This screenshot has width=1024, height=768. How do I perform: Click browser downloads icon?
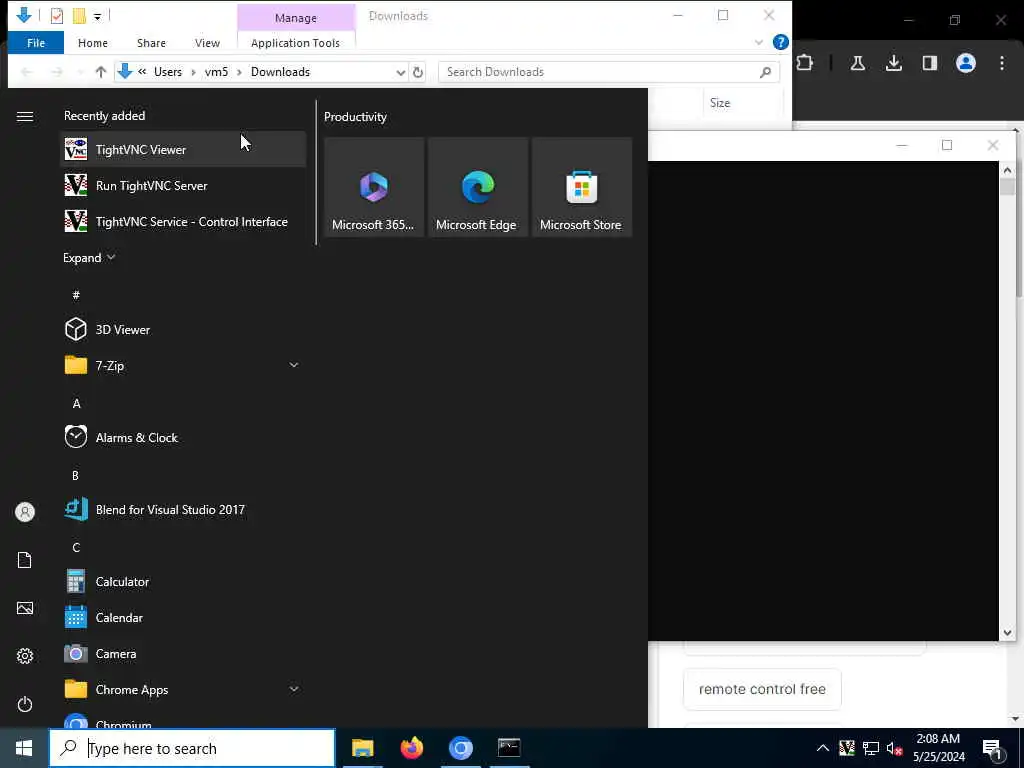[894, 63]
